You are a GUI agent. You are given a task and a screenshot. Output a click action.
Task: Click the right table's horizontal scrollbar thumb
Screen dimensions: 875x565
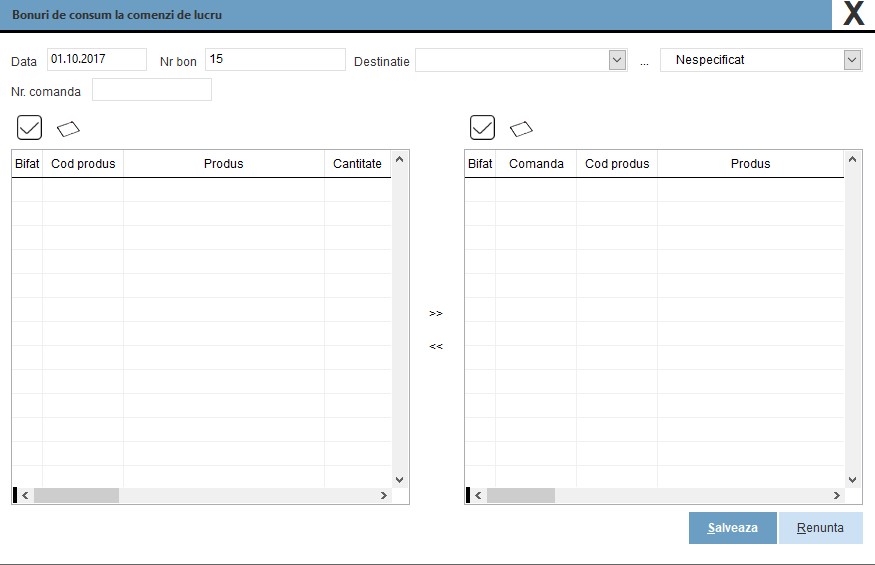click(521, 495)
